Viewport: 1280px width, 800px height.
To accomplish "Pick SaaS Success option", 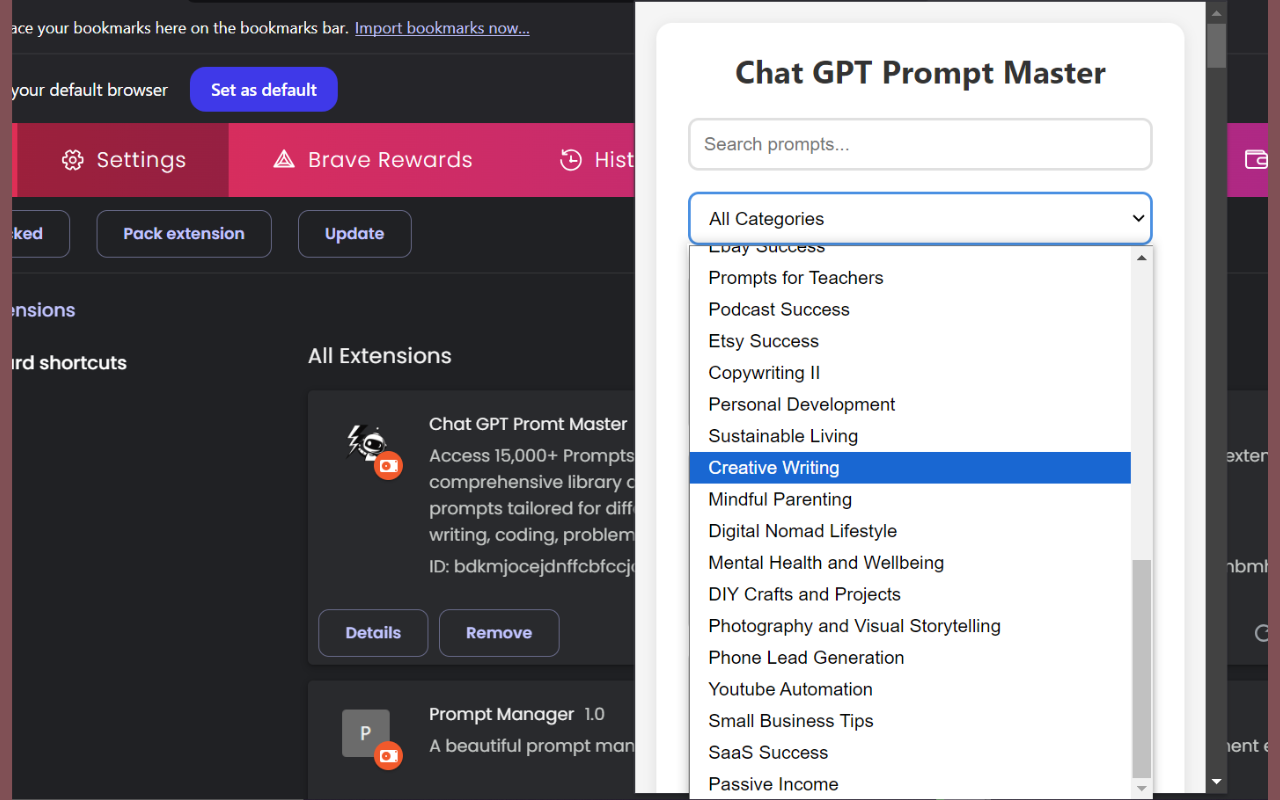I will pos(910,753).
